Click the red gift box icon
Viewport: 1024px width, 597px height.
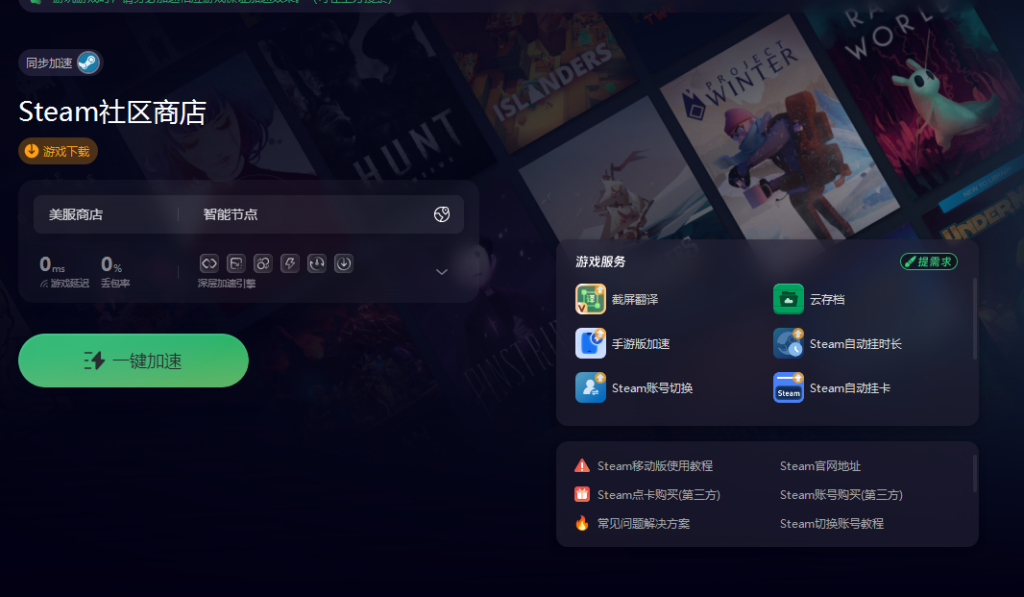[582, 494]
